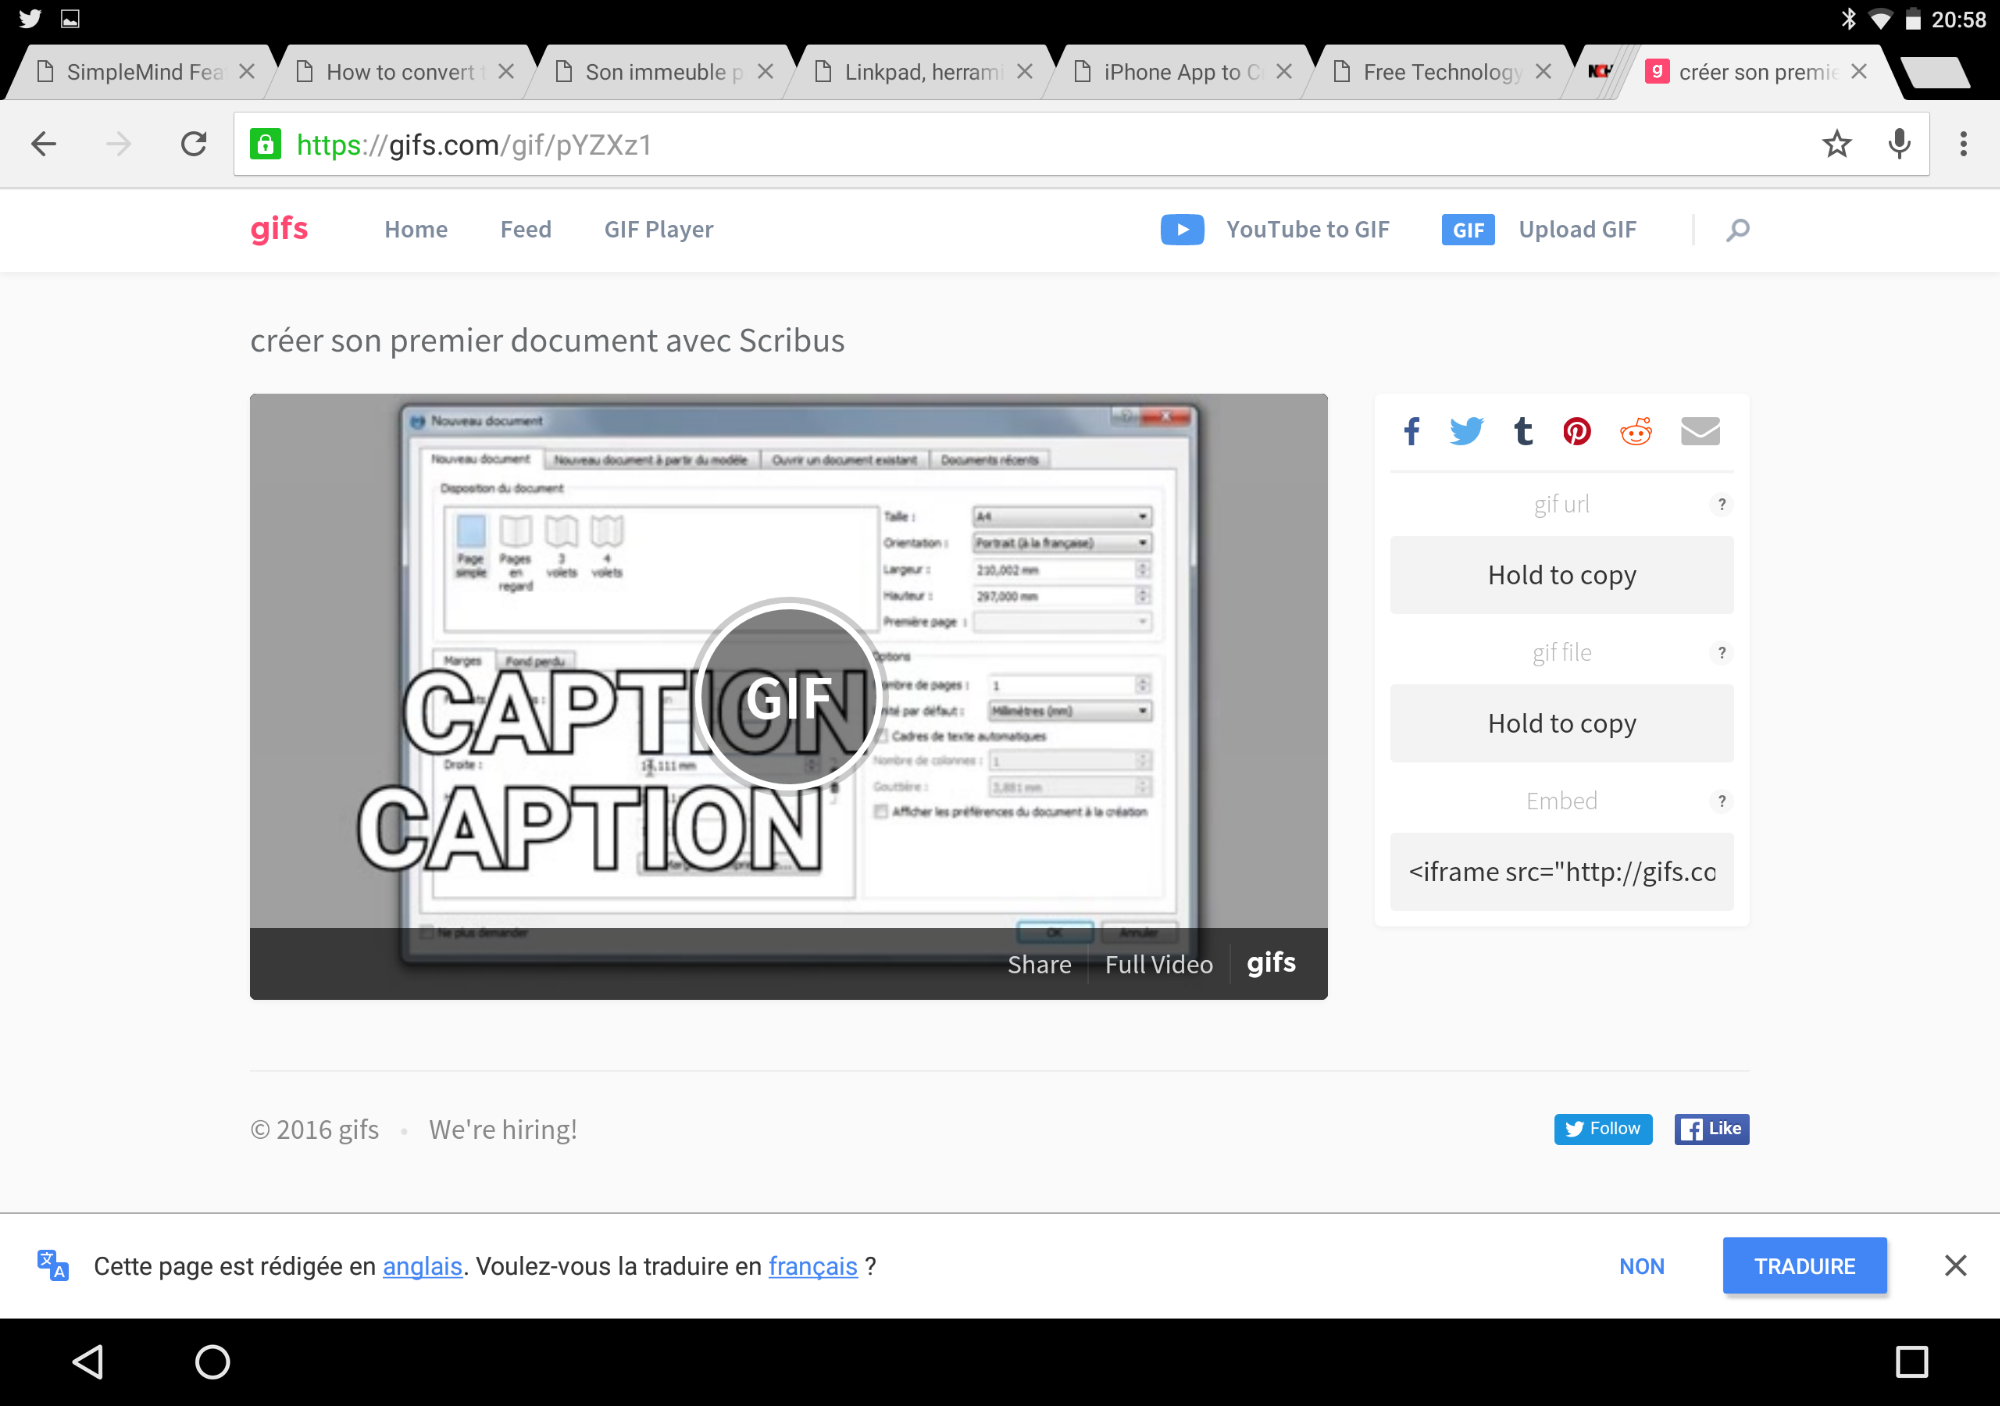Tap Android home button
Image resolution: width=2000 pixels, height=1406 pixels.
pos(212,1362)
